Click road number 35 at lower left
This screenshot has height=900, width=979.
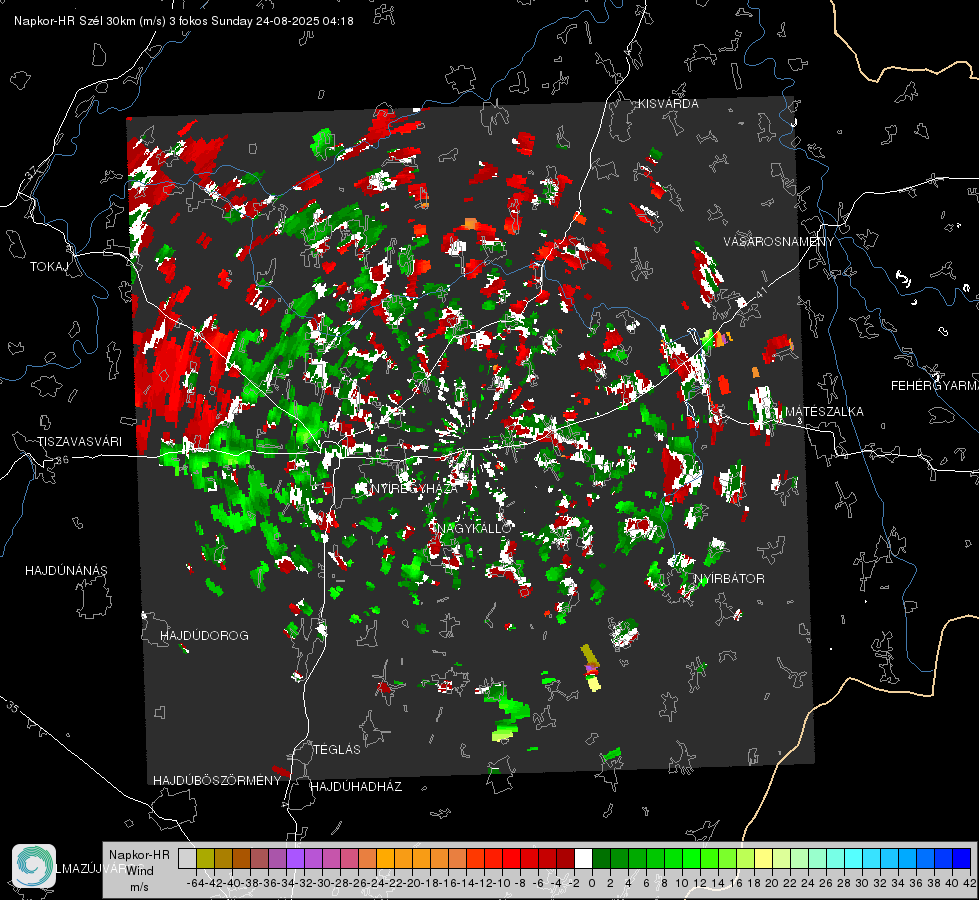point(13,706)
